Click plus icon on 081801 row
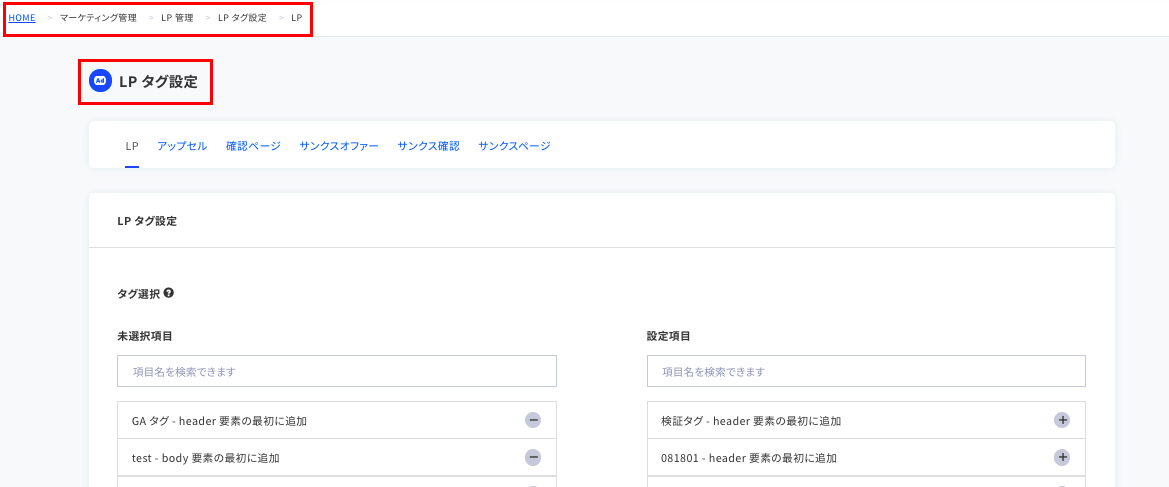The height and width of the screenshot is (487, 1169). pyautogui.click(x=1062, y=457)
